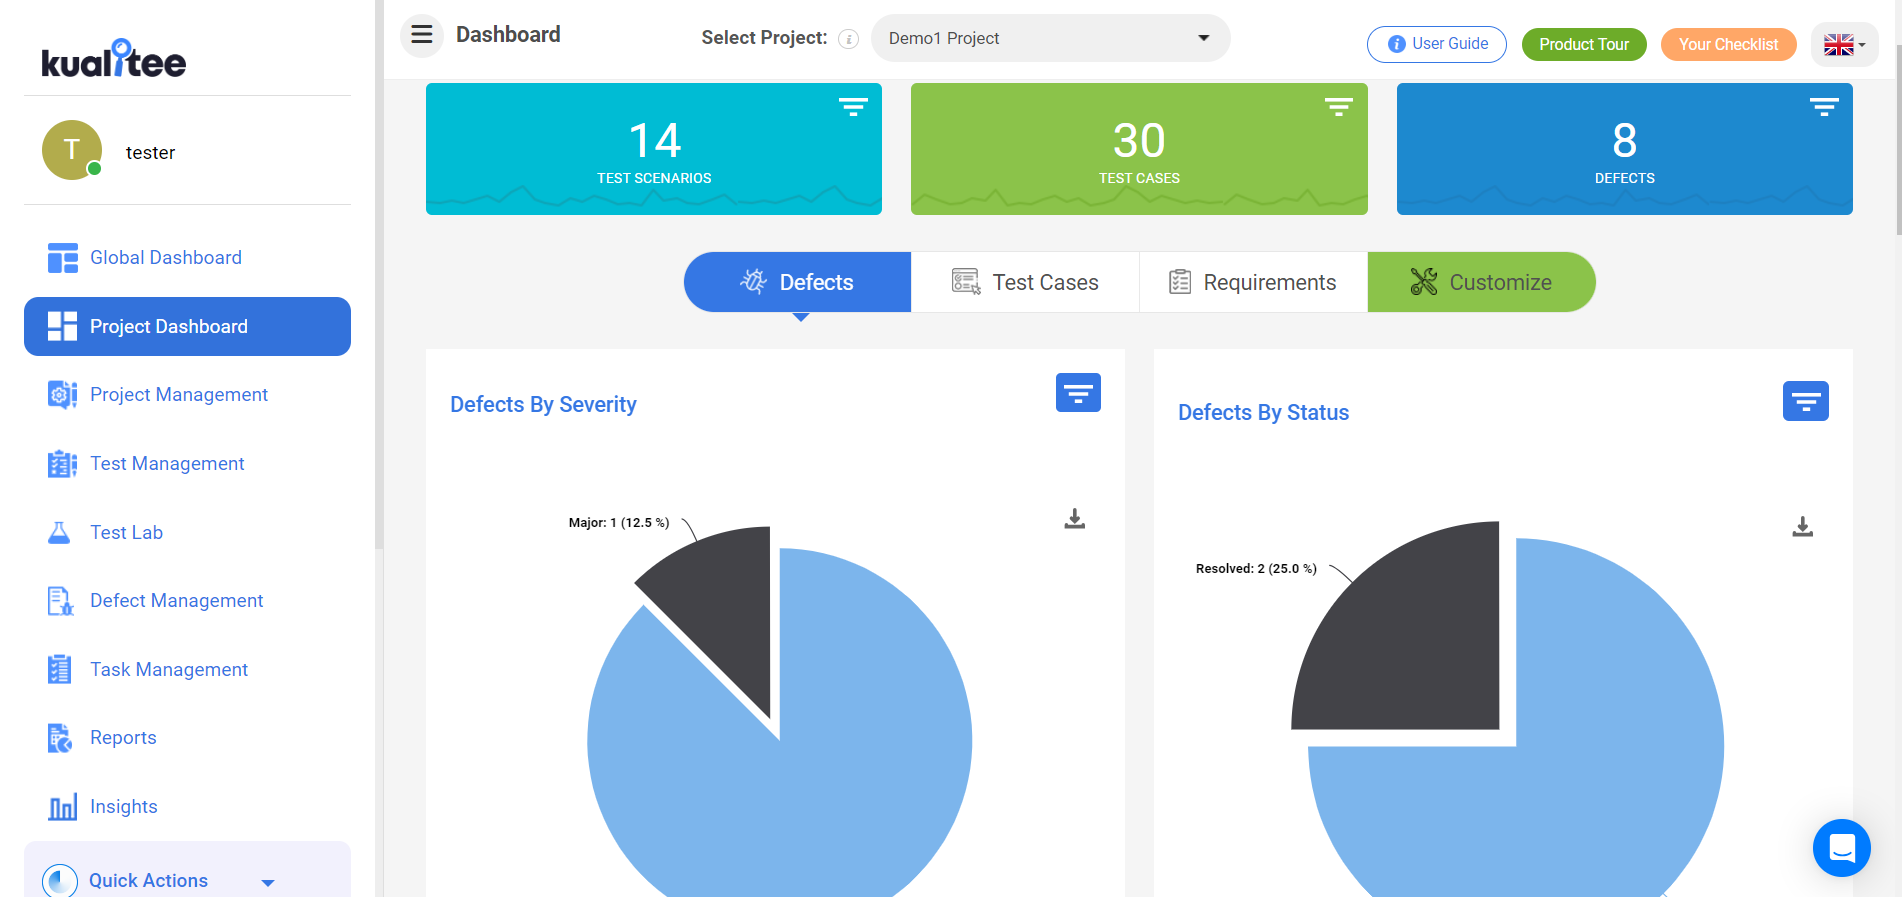Start the Product Tour
Viewport: 1902px width, 897px height.
coord(1584,44)
